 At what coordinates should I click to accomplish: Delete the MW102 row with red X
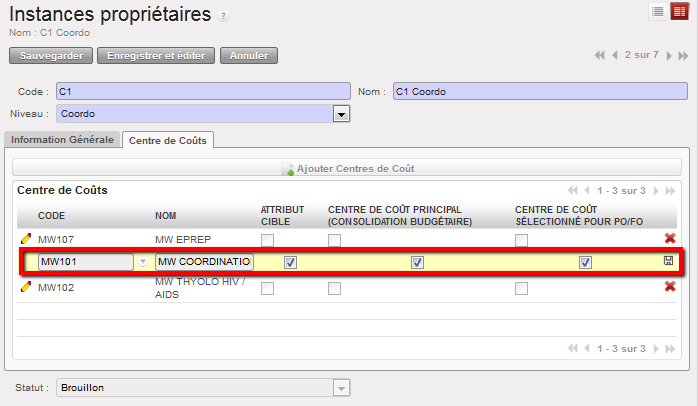point(669,287)
